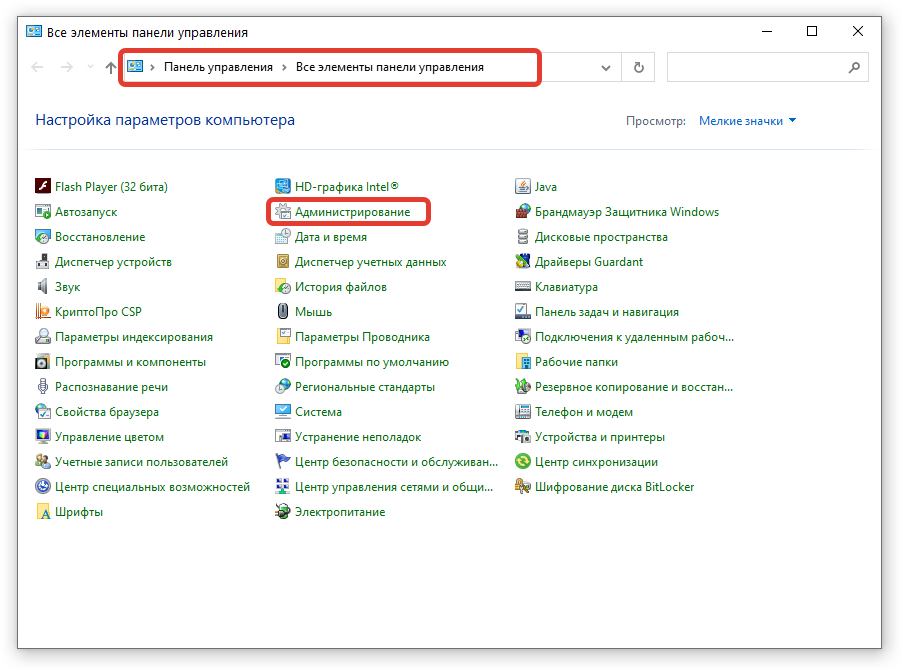Select Панель управления in the breadcrumb
903x671 pixels.
(x=218, y=67)
